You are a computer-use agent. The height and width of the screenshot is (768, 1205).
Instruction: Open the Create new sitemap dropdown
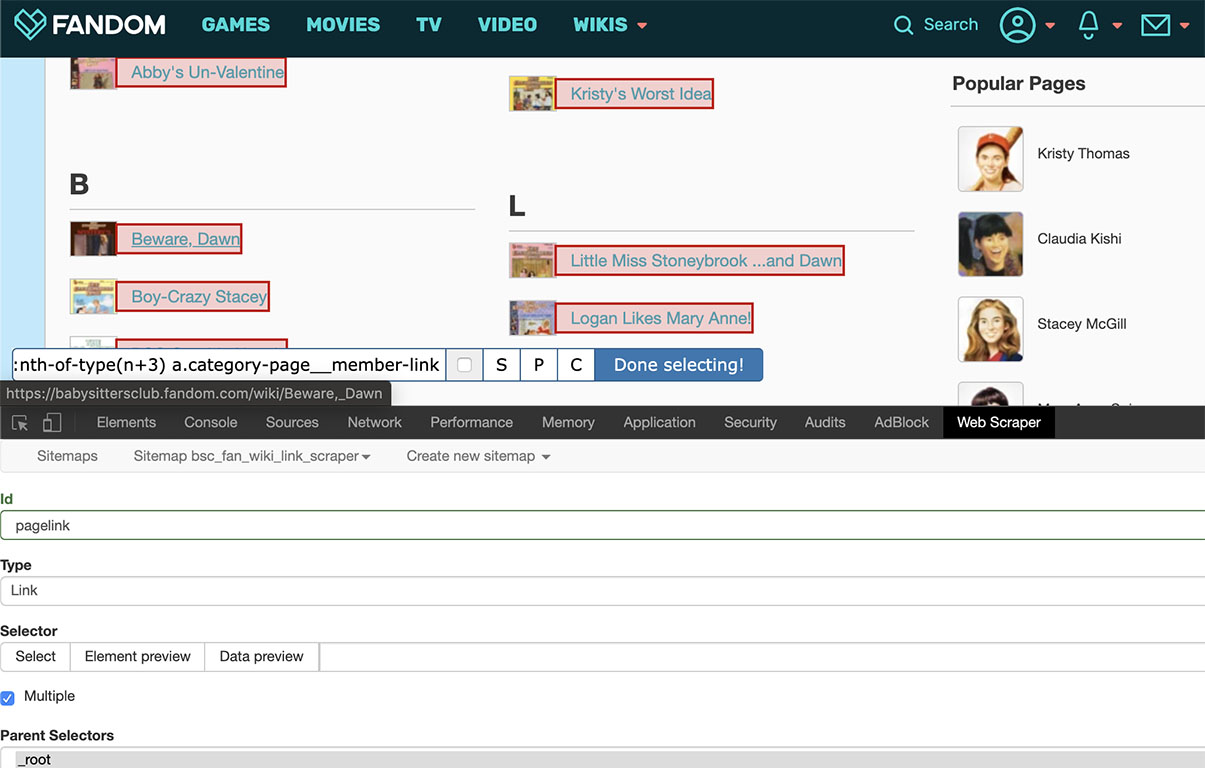coord(477,456)
